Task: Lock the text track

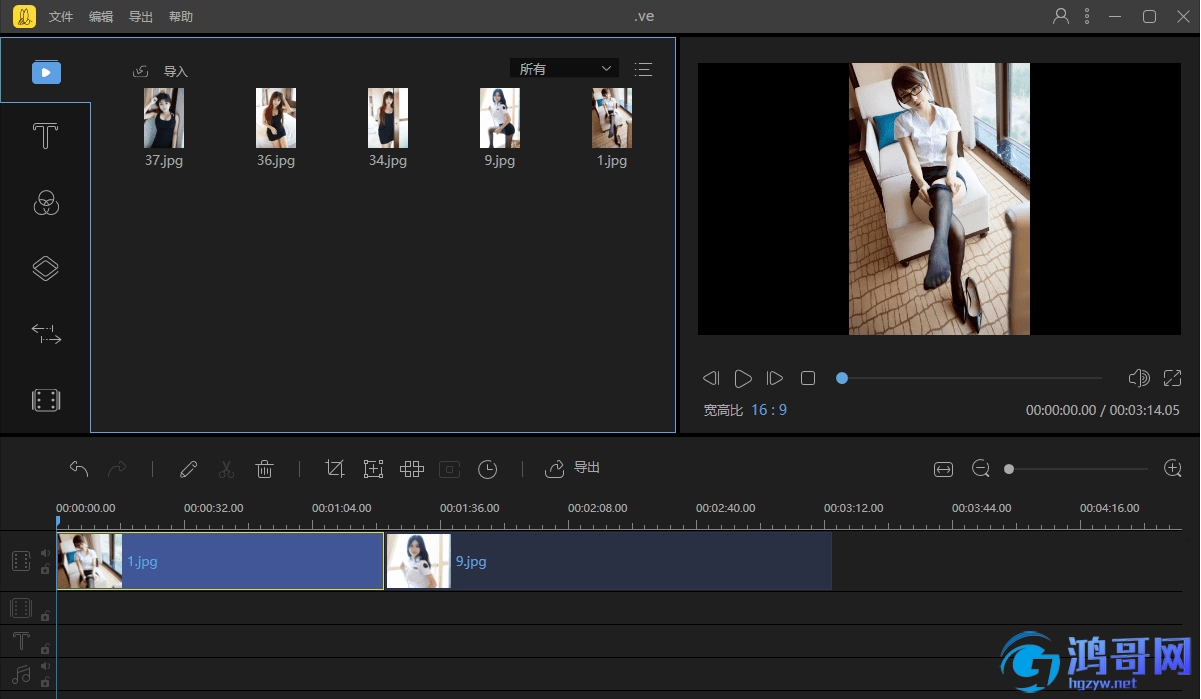Action: (x=45, y=649)
